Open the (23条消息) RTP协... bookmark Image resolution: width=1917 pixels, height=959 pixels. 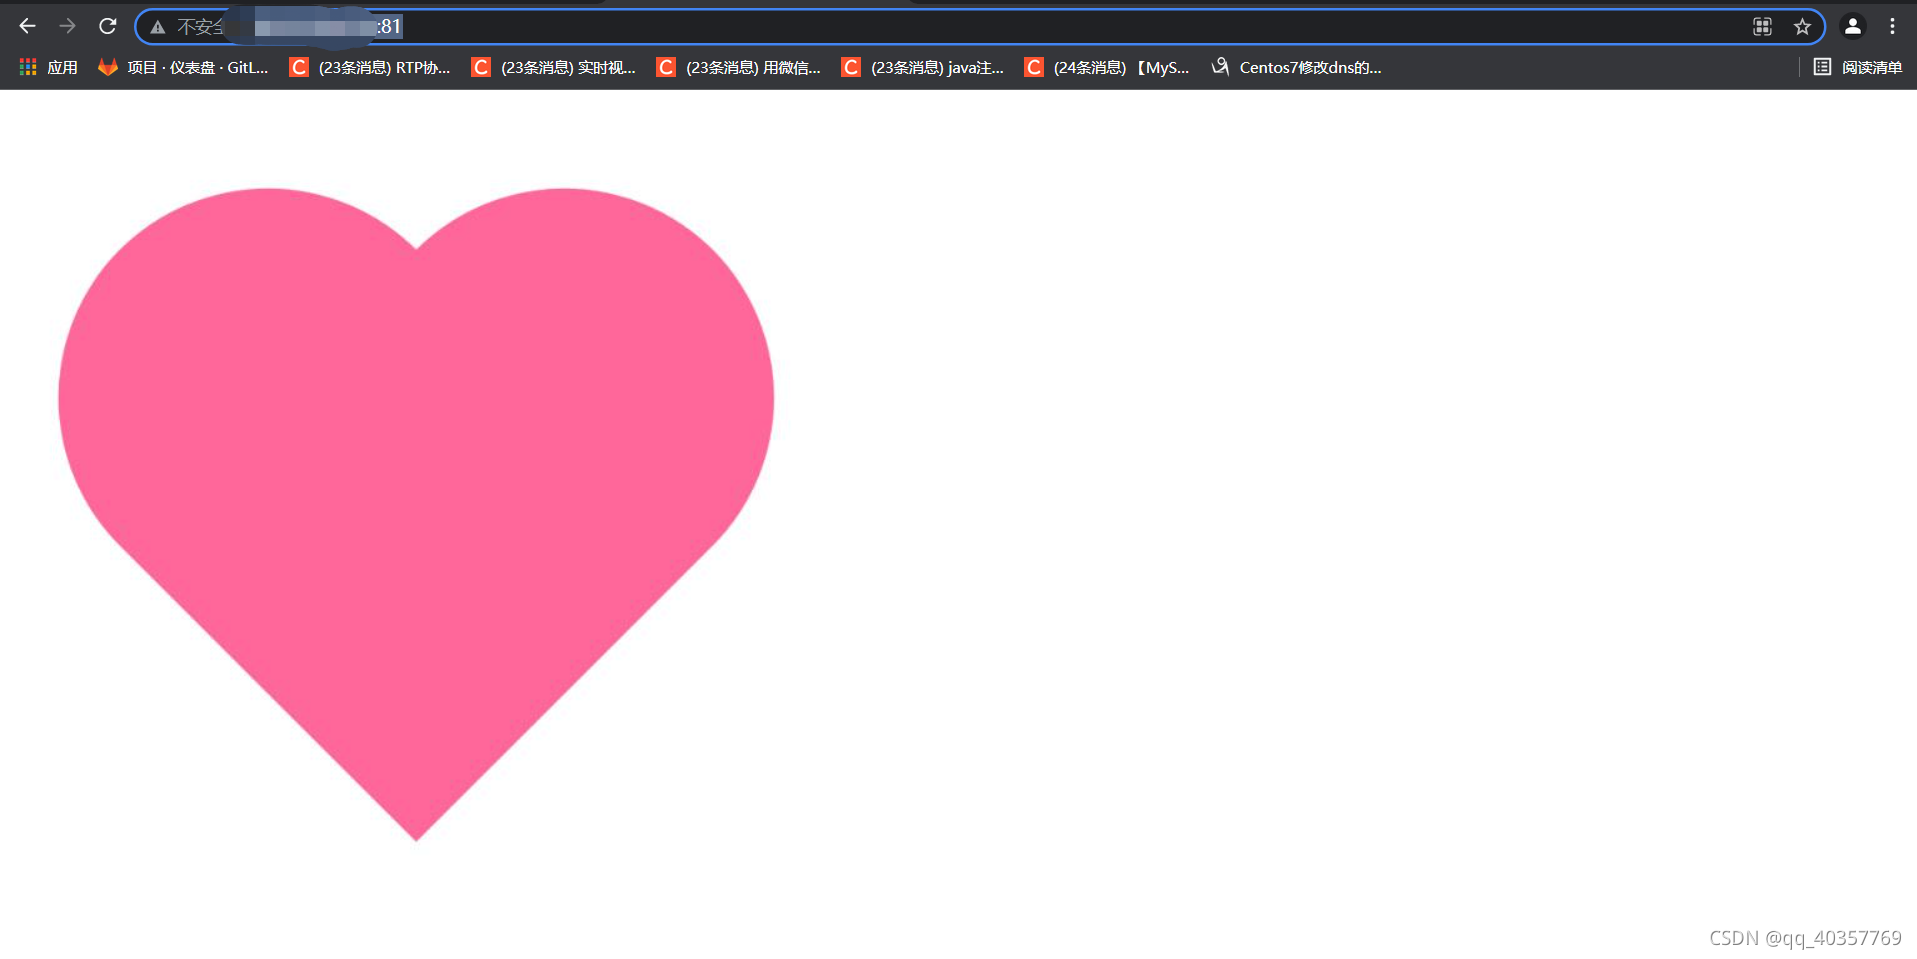pyautogui.click(x=369, y=67)
